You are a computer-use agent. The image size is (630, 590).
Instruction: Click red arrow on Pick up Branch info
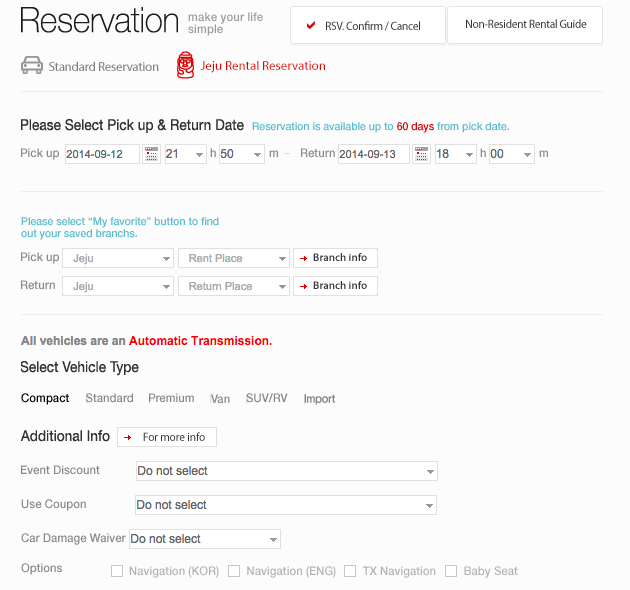[303, 258]
